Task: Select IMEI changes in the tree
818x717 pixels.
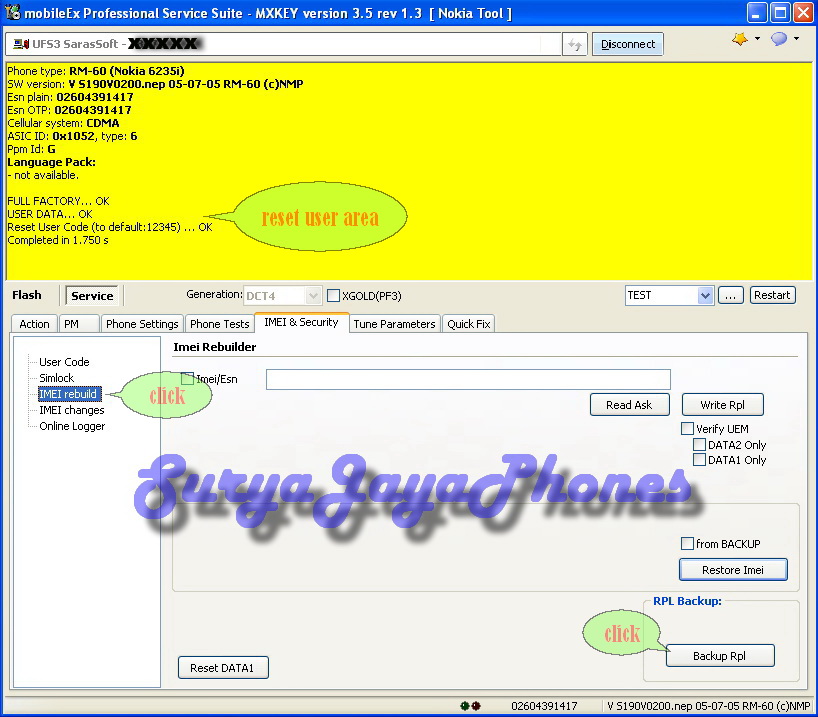Action: tap(72, 410)
